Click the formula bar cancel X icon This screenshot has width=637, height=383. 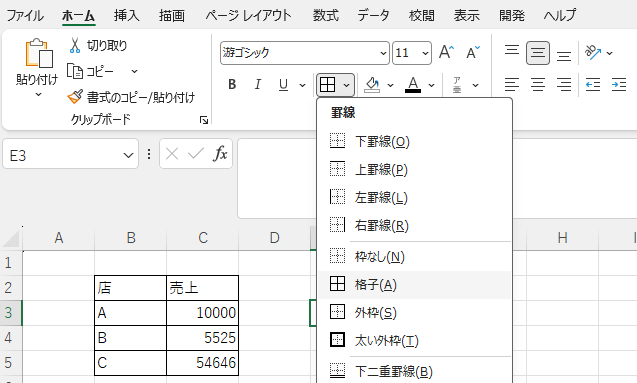172,154
